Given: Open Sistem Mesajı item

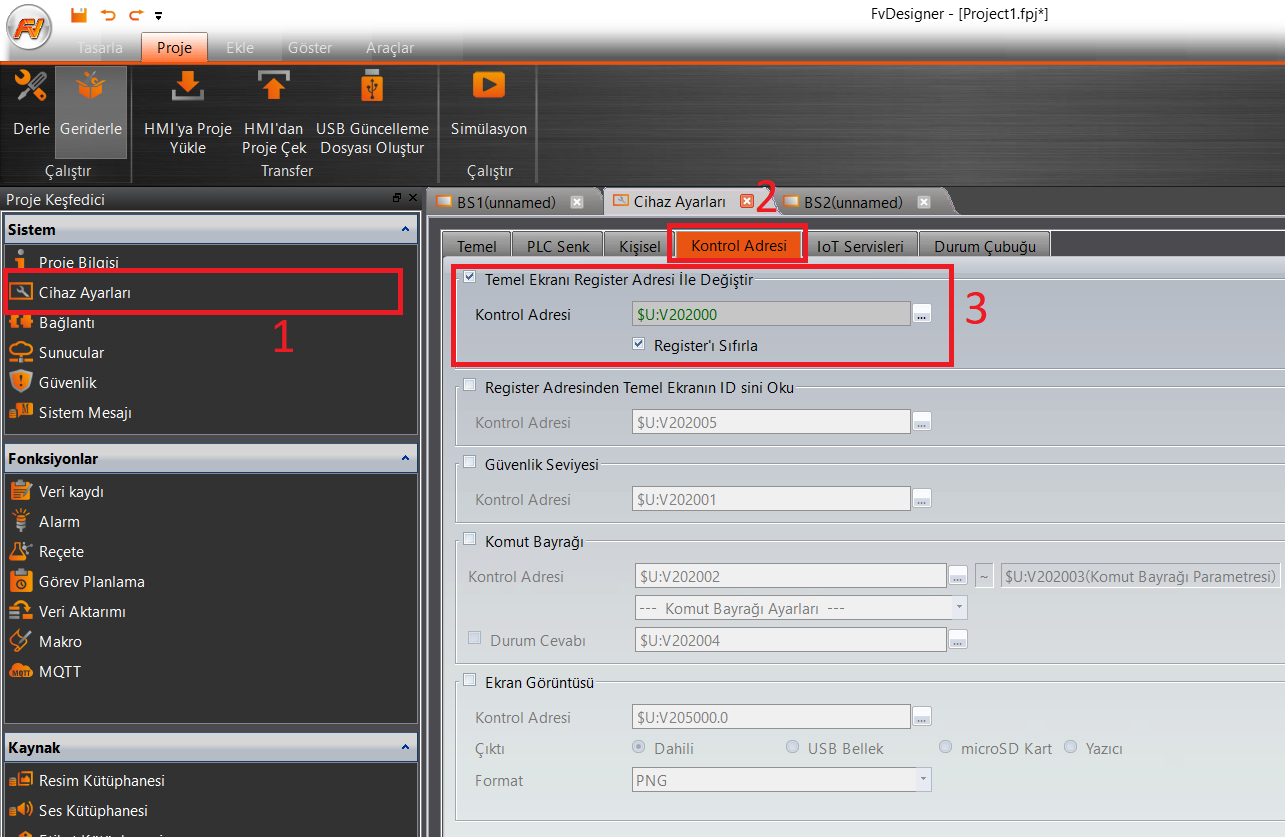Looking at the screenshot, I should pyautogui.click(x=85, y=412).
